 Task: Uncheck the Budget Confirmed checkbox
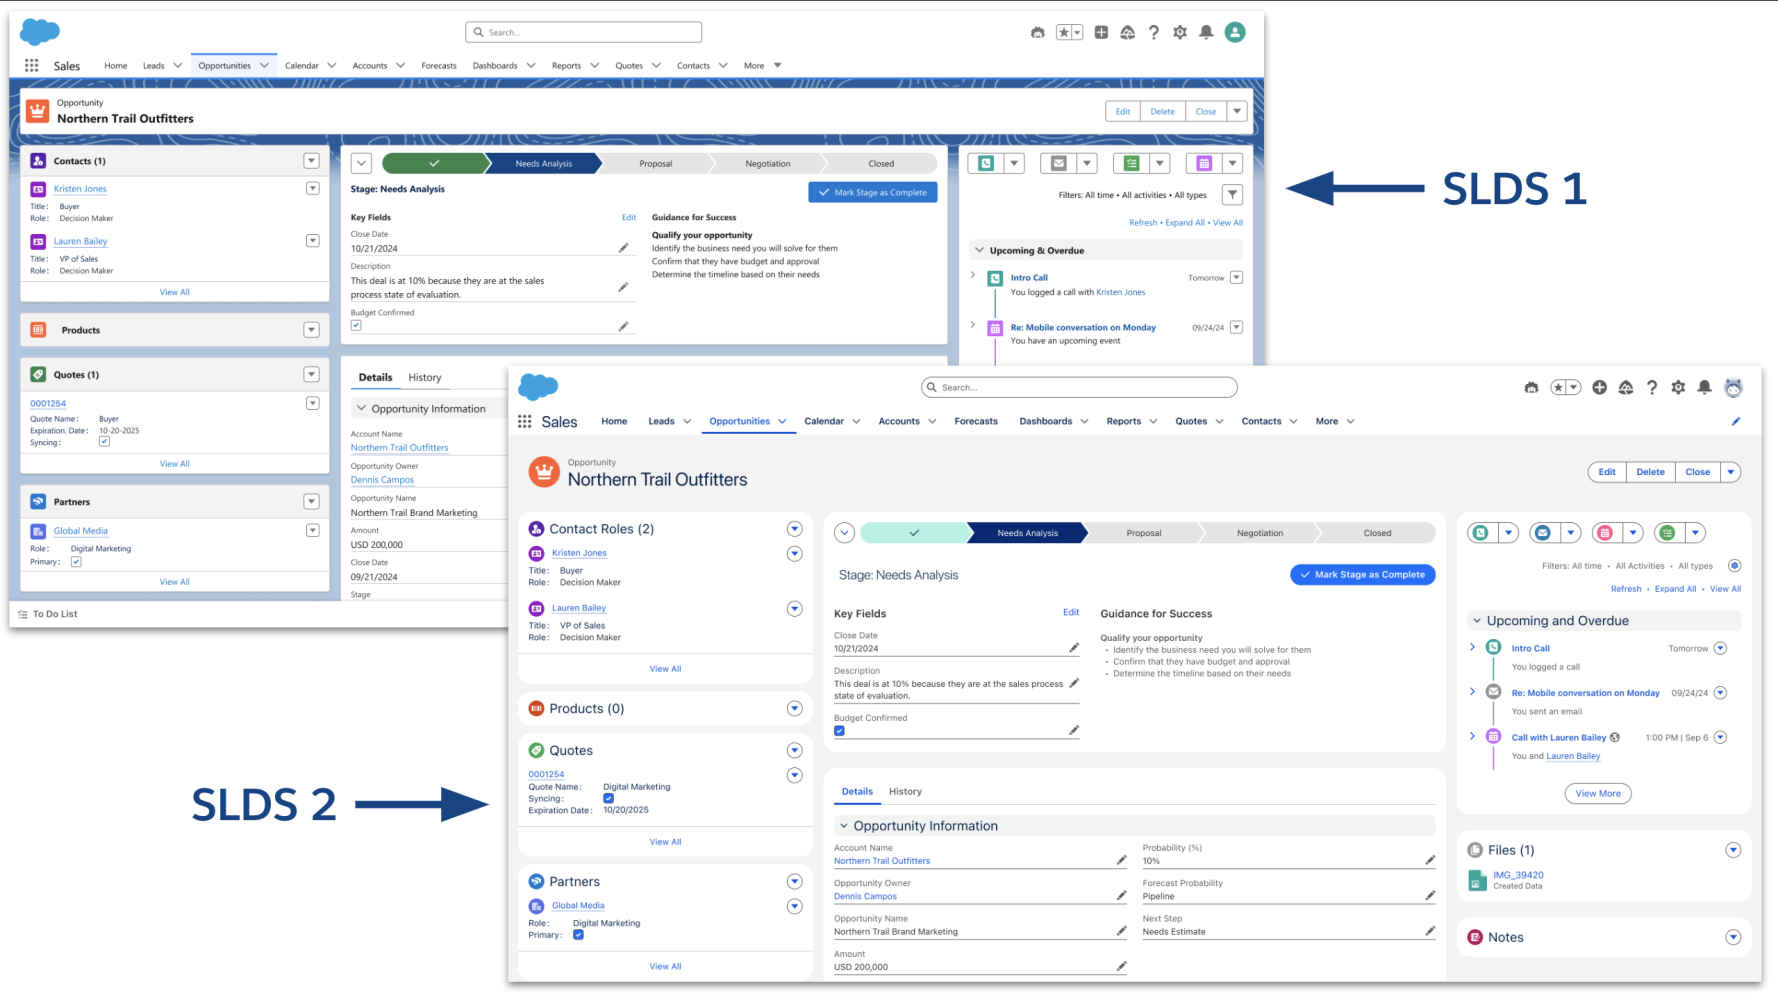pyautogui.click(x=839, y=731)
